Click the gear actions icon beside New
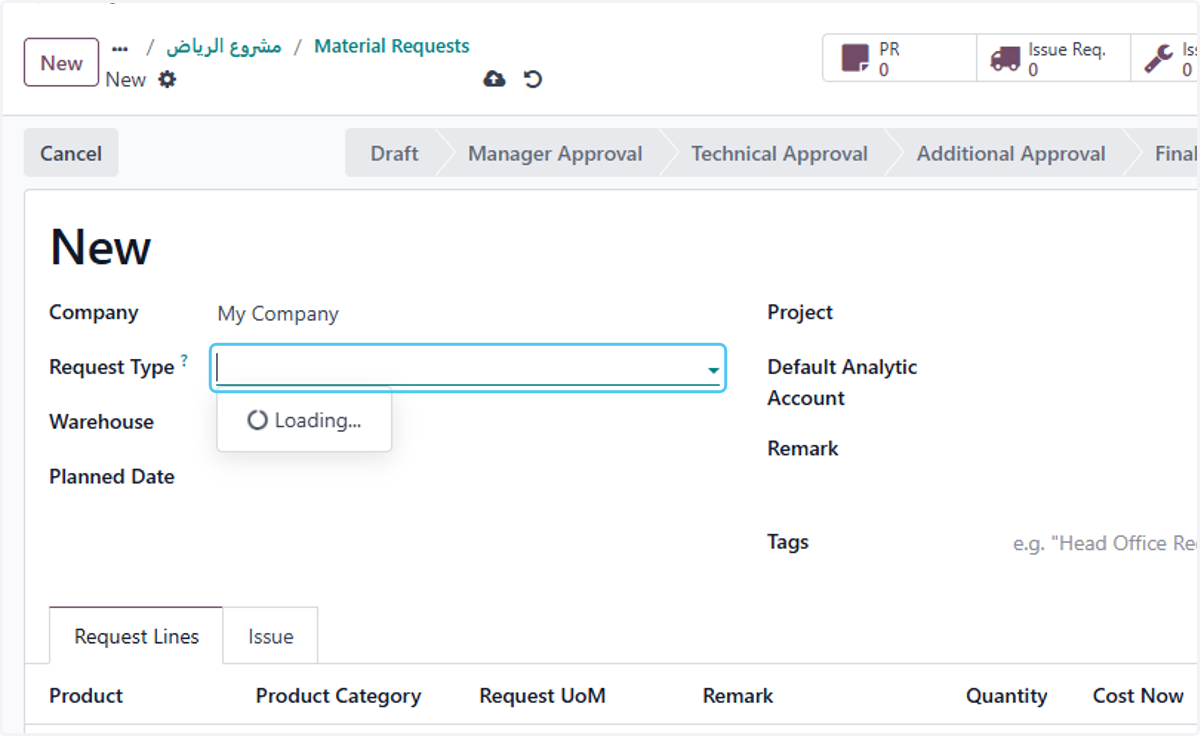 point(167,79)
